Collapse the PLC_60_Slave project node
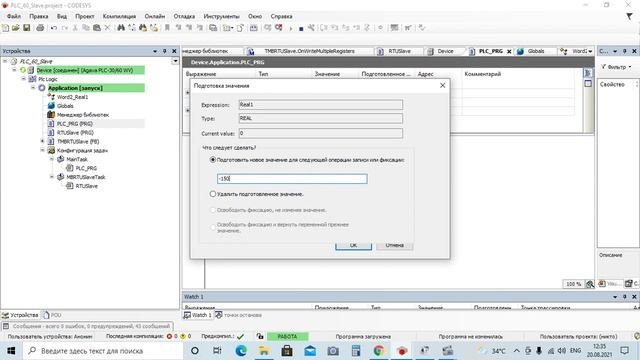The width and height of the screenshot is (640, 360). [x=5, y=61]
